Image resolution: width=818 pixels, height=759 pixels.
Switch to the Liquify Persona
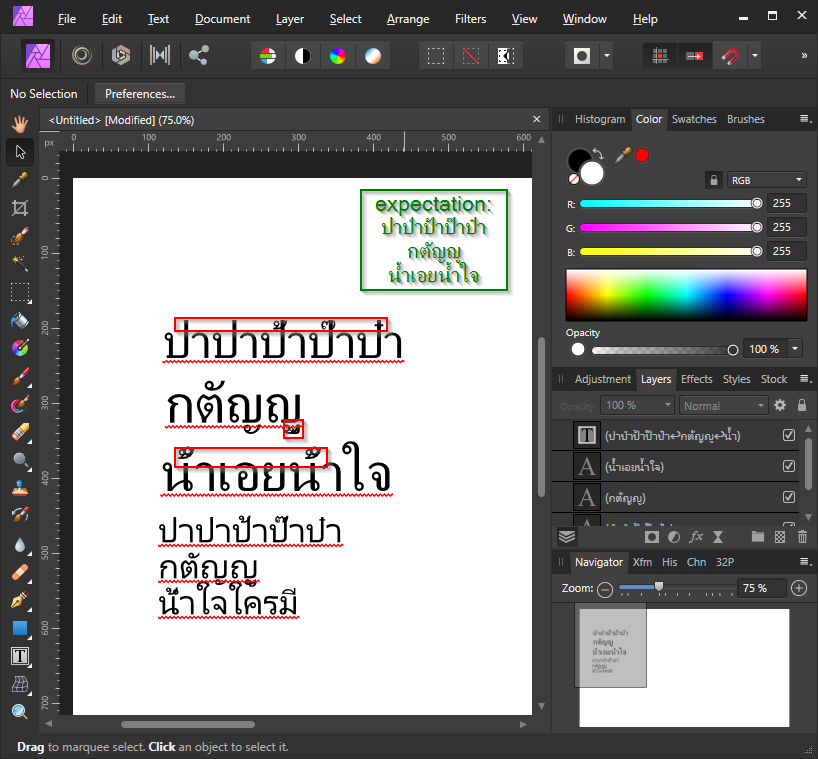82,55
